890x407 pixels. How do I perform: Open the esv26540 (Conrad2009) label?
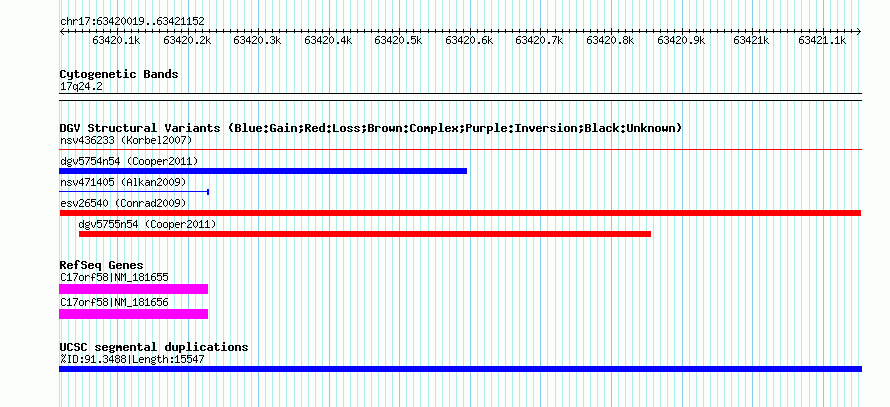(123, 203)
